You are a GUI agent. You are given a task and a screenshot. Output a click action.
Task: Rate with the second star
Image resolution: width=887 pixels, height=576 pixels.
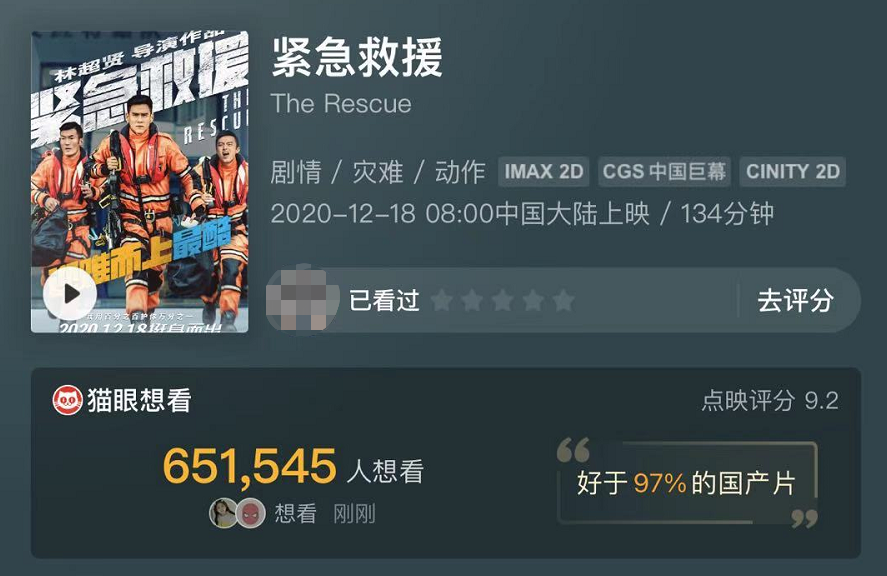[472, 300]
